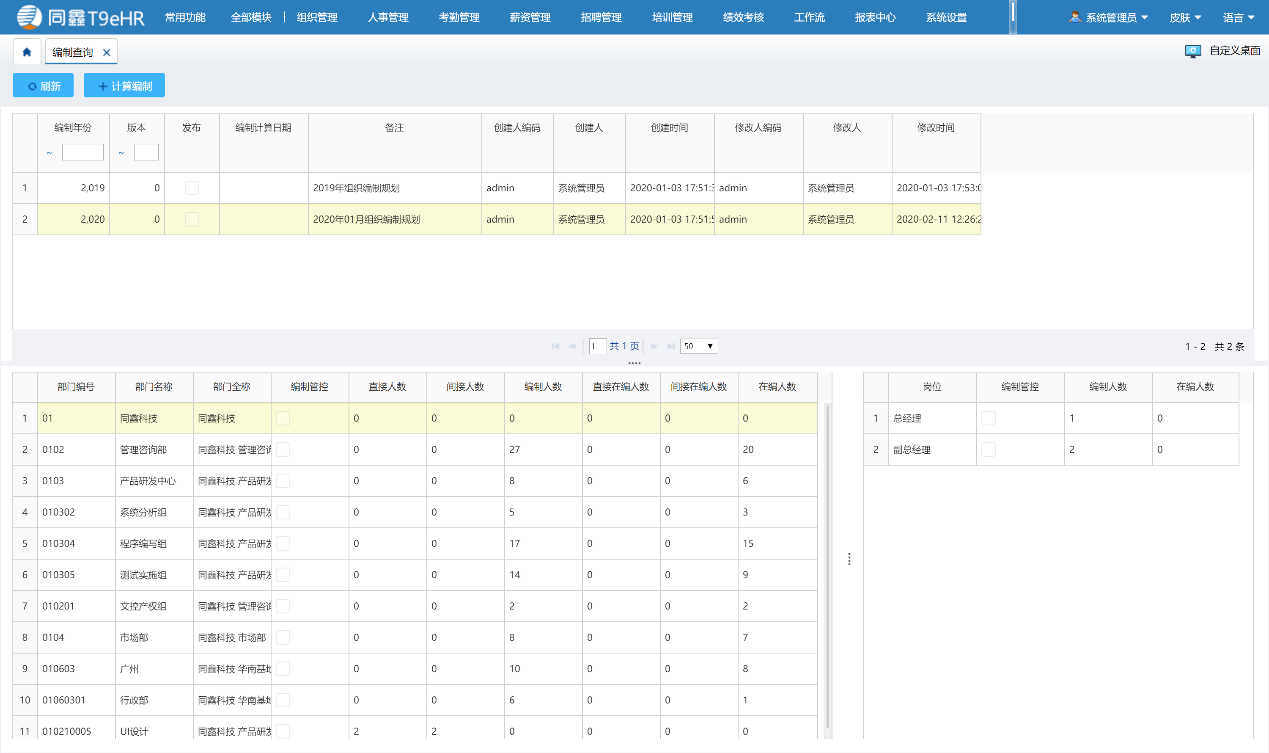Click the next page arrow in pager

655,346
